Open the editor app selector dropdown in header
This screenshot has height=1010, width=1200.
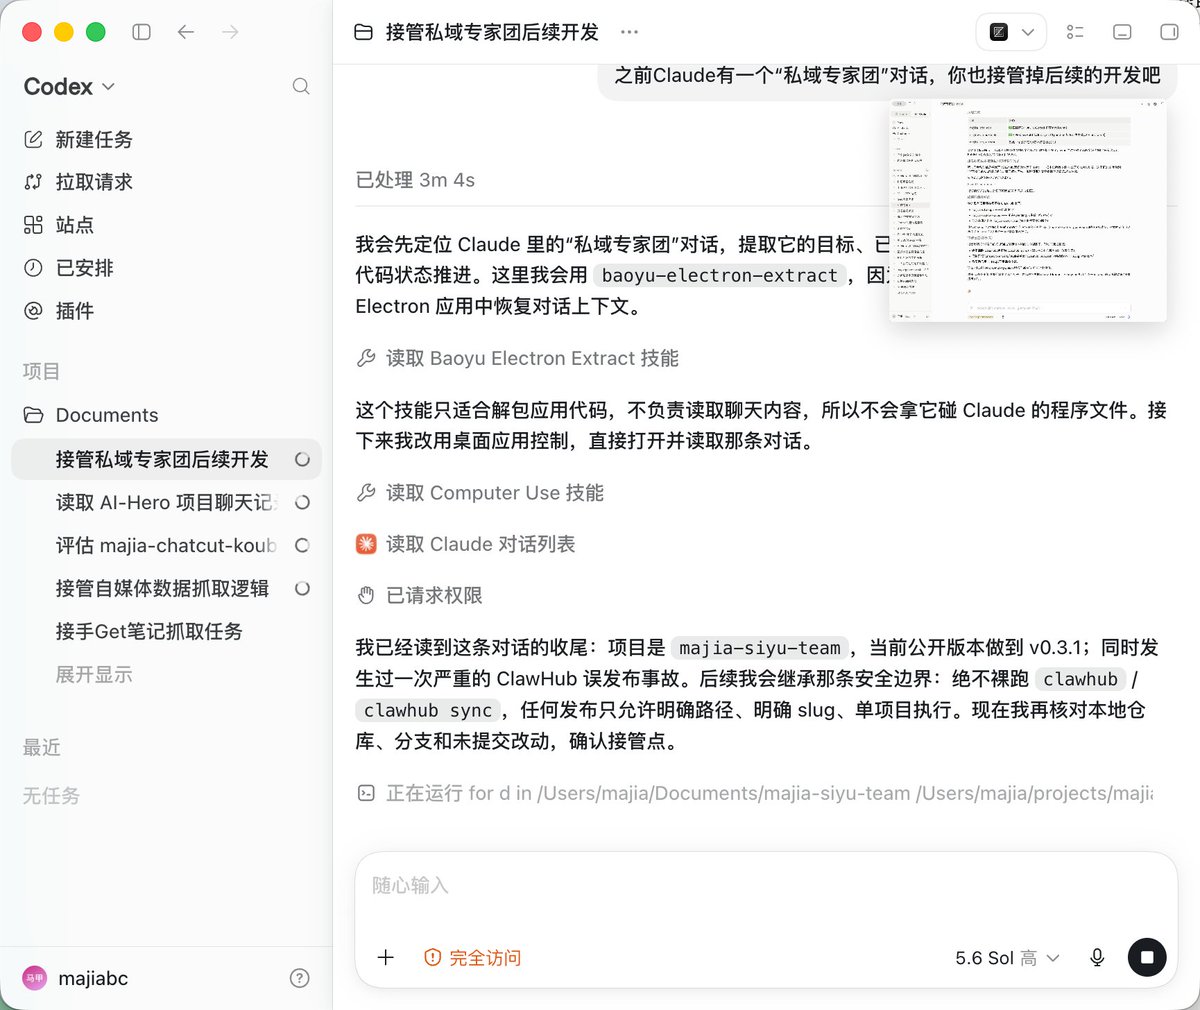[x=1011, y=32]
